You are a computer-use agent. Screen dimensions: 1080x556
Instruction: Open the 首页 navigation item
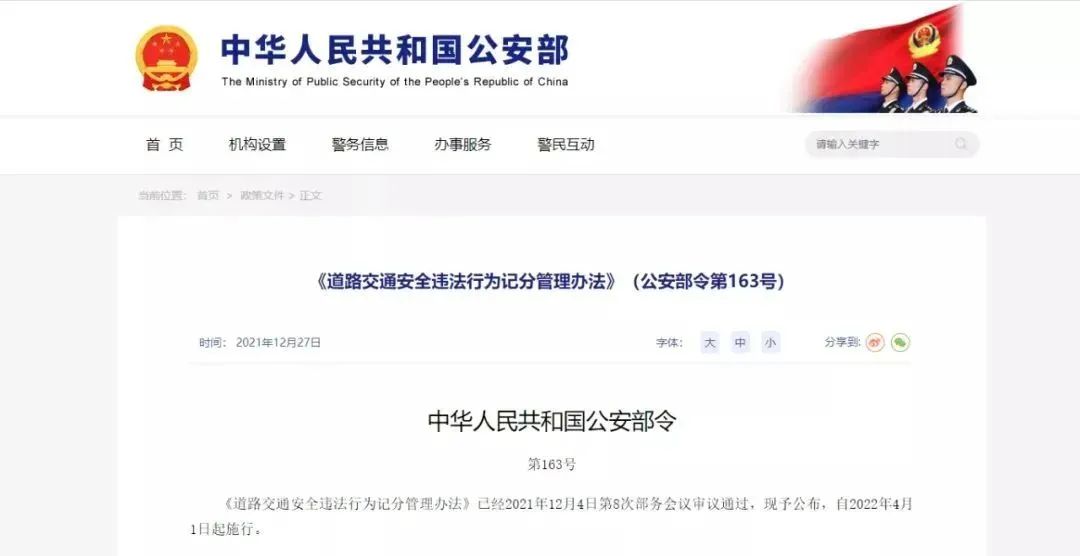(165, 145)
